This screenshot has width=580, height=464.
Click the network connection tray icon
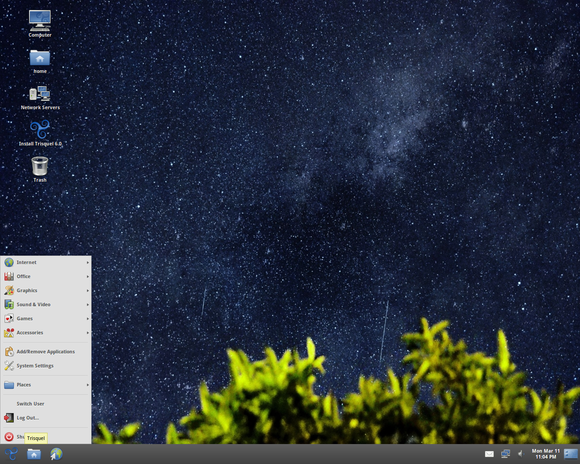point(505,454)
